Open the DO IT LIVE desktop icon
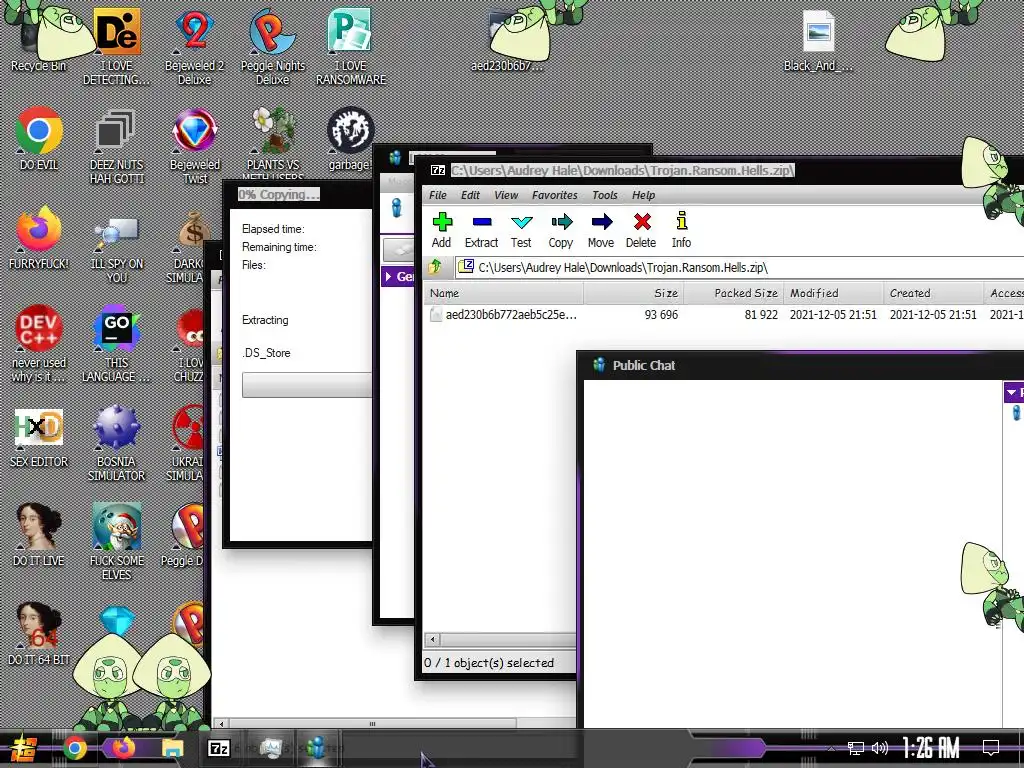The height and width of the screenshot is (768, 1024). click(x=39, y=534)
